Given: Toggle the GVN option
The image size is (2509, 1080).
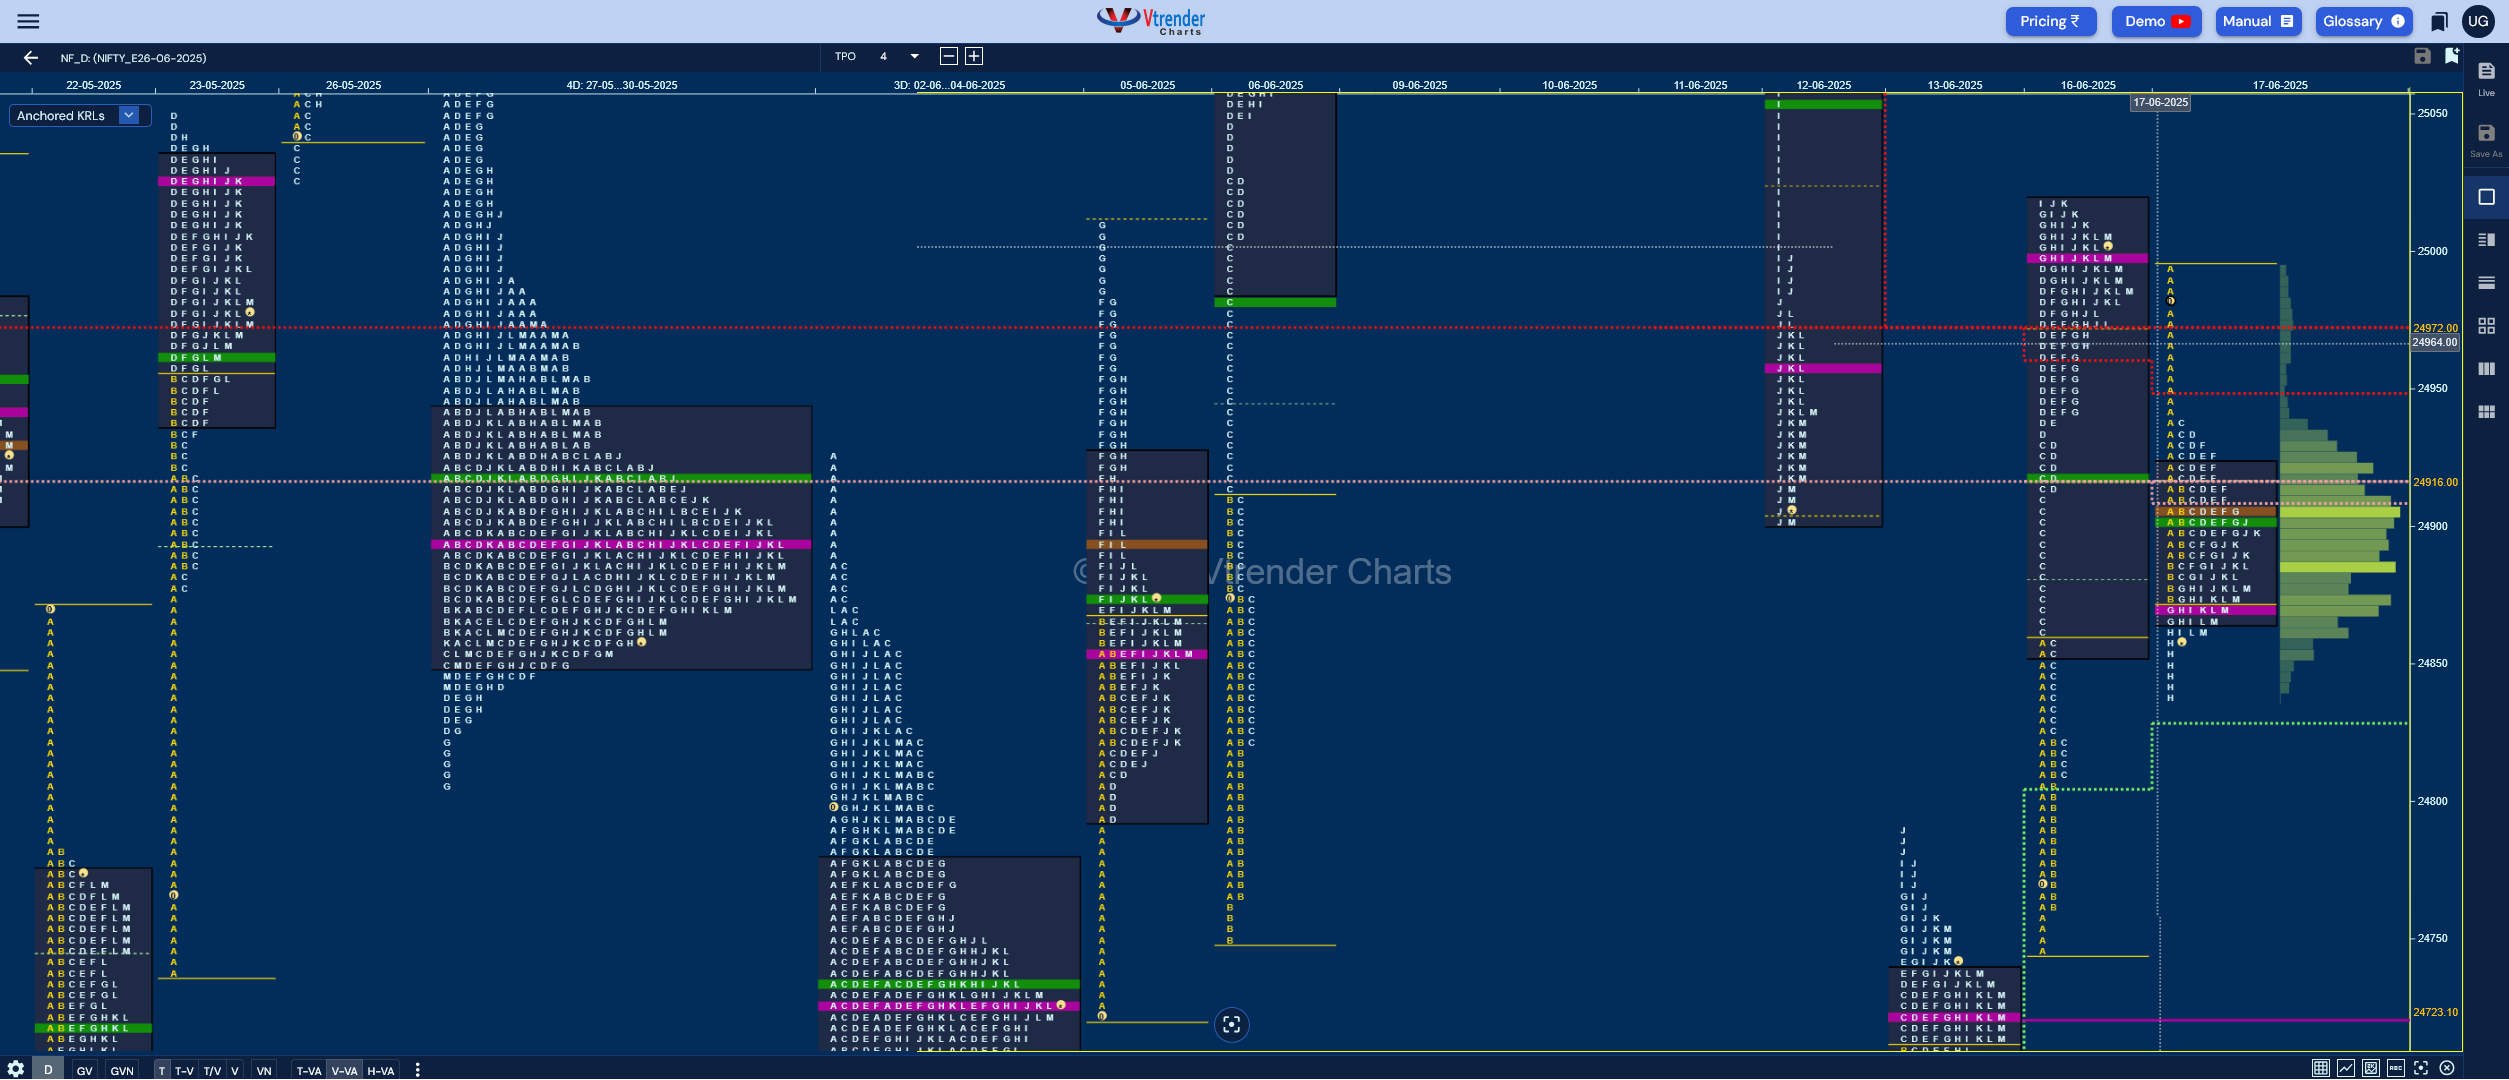Looking at the screenshot, I should point(122,1070).
